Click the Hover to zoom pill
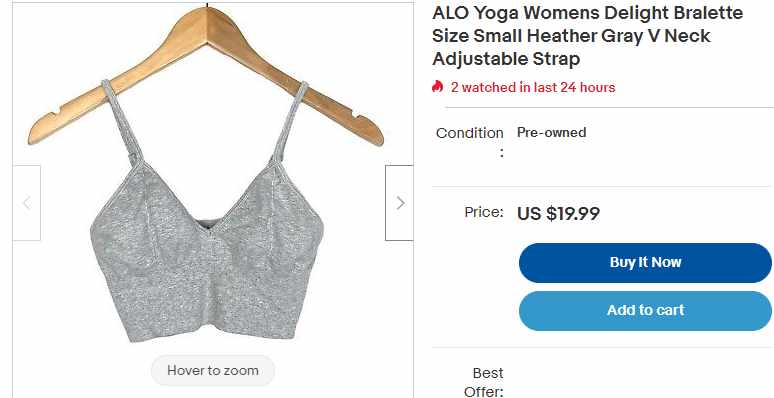This screenshot has width=774, height=398. point(213,370)
